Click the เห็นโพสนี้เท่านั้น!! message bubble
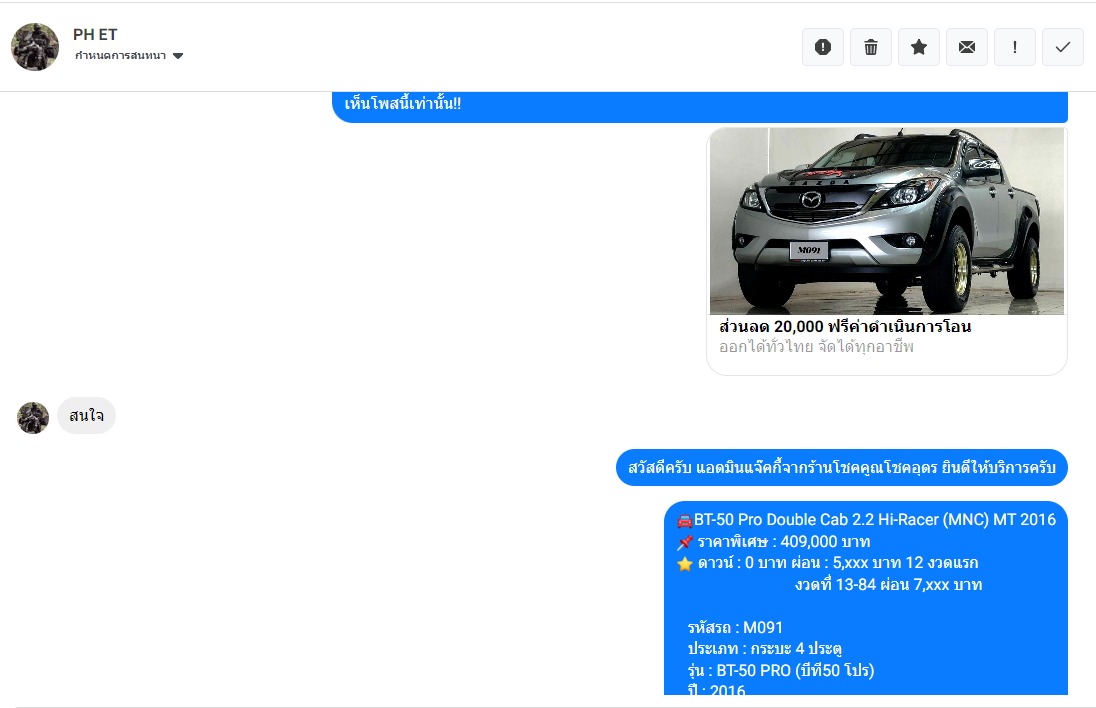 click(x=700, y=106)
